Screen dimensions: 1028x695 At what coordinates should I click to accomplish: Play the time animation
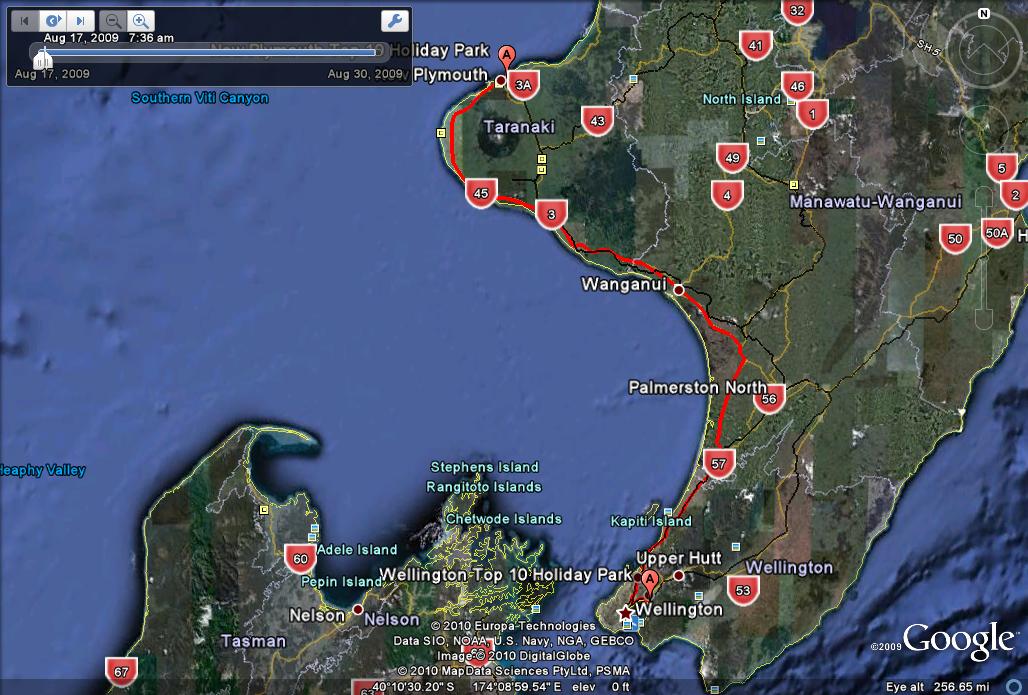point(53,20)
